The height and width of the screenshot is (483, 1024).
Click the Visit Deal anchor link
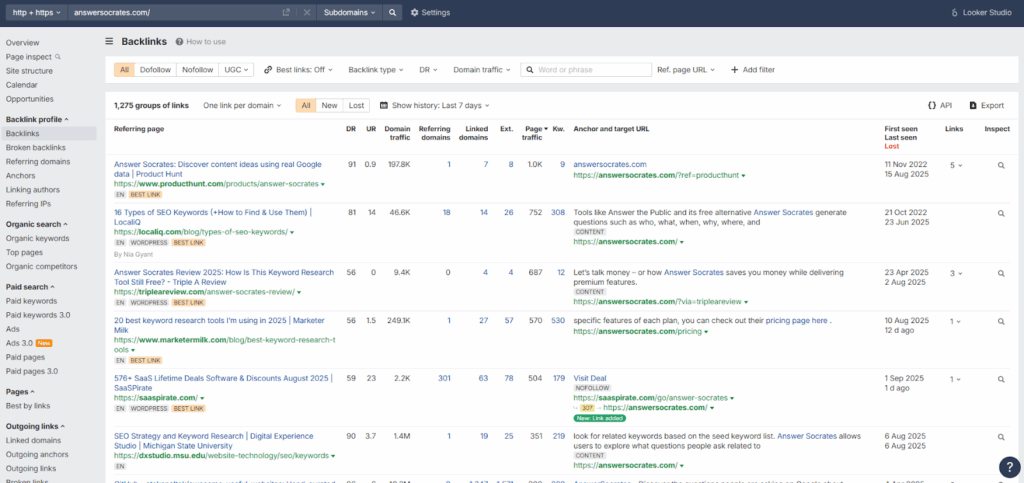(x=590, y=378)
